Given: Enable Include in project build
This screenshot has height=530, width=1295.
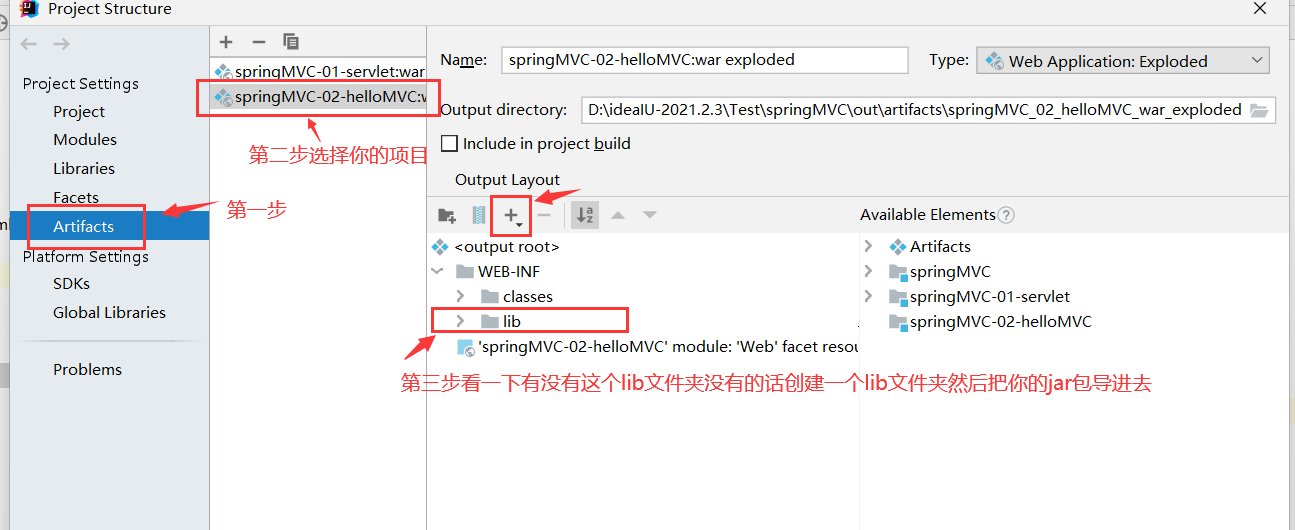Looking at the screenshot, I should [x=449, y=144].
